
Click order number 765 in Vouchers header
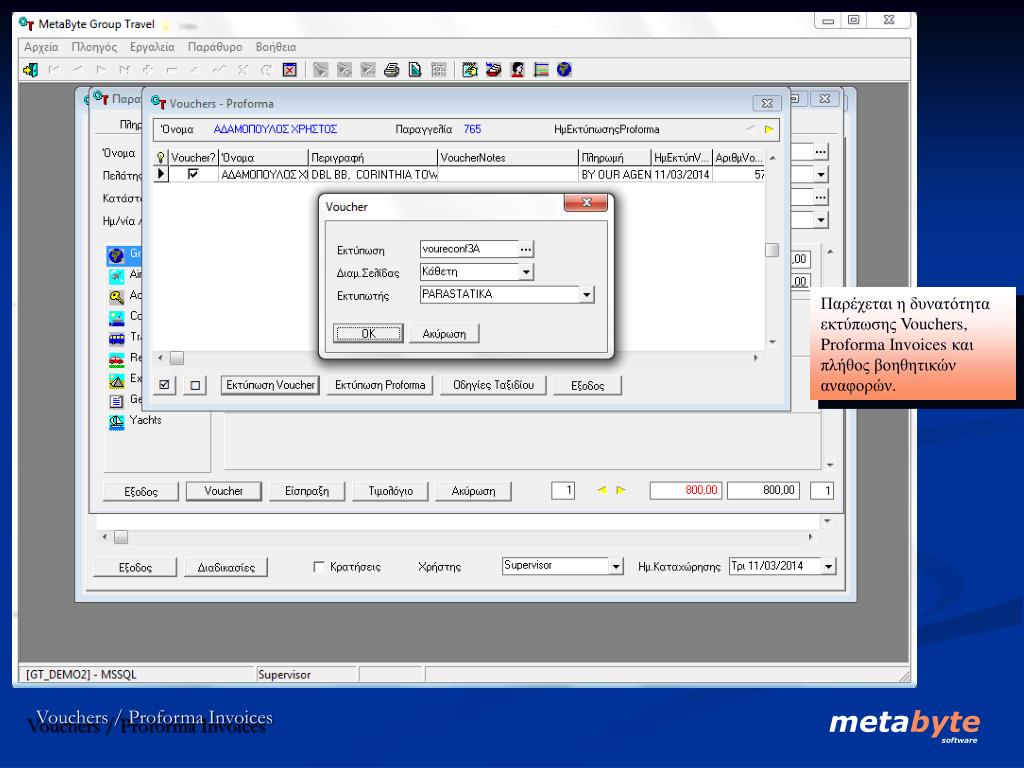[472, 129]
